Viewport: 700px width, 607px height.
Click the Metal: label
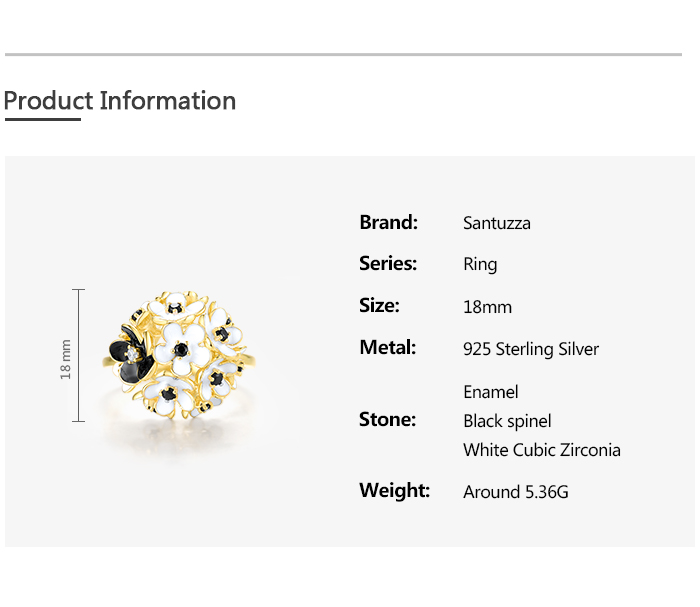388,348
